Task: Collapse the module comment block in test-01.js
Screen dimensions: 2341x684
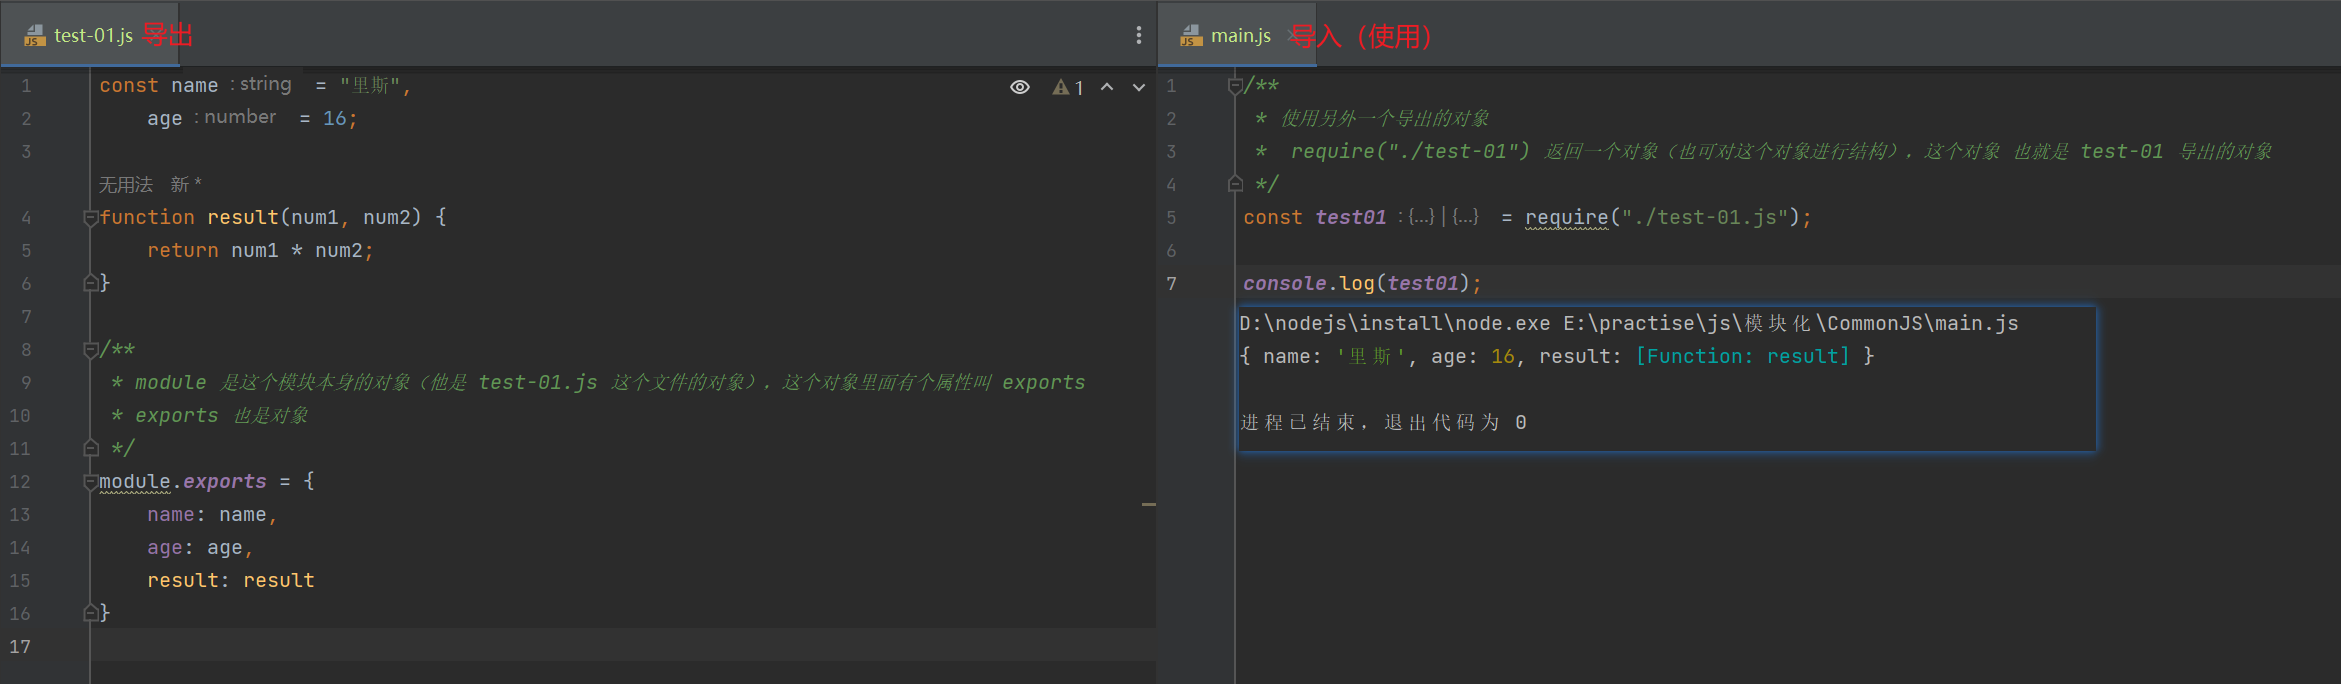Action: pyautogui.click(x=90, y=349)
